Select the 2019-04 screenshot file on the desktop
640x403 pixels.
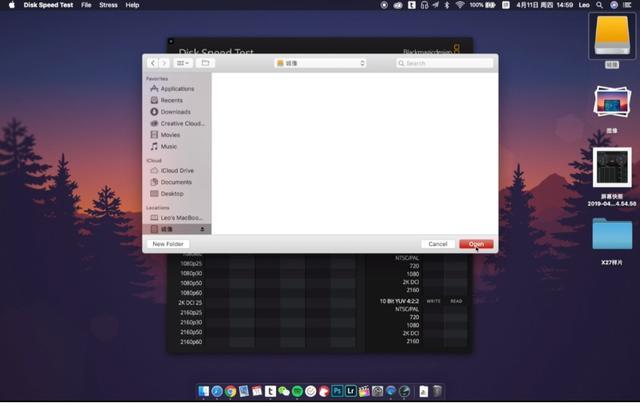pyautogui.click(x=611, y=167)
